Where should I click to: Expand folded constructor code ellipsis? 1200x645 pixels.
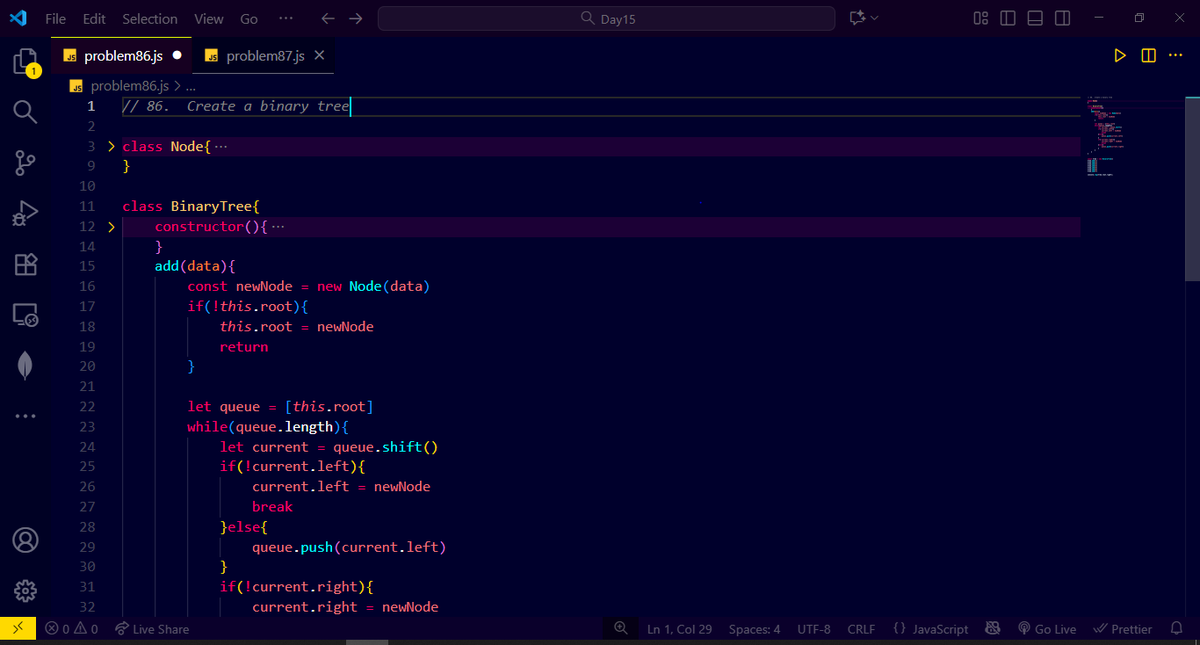click(277, 227)
